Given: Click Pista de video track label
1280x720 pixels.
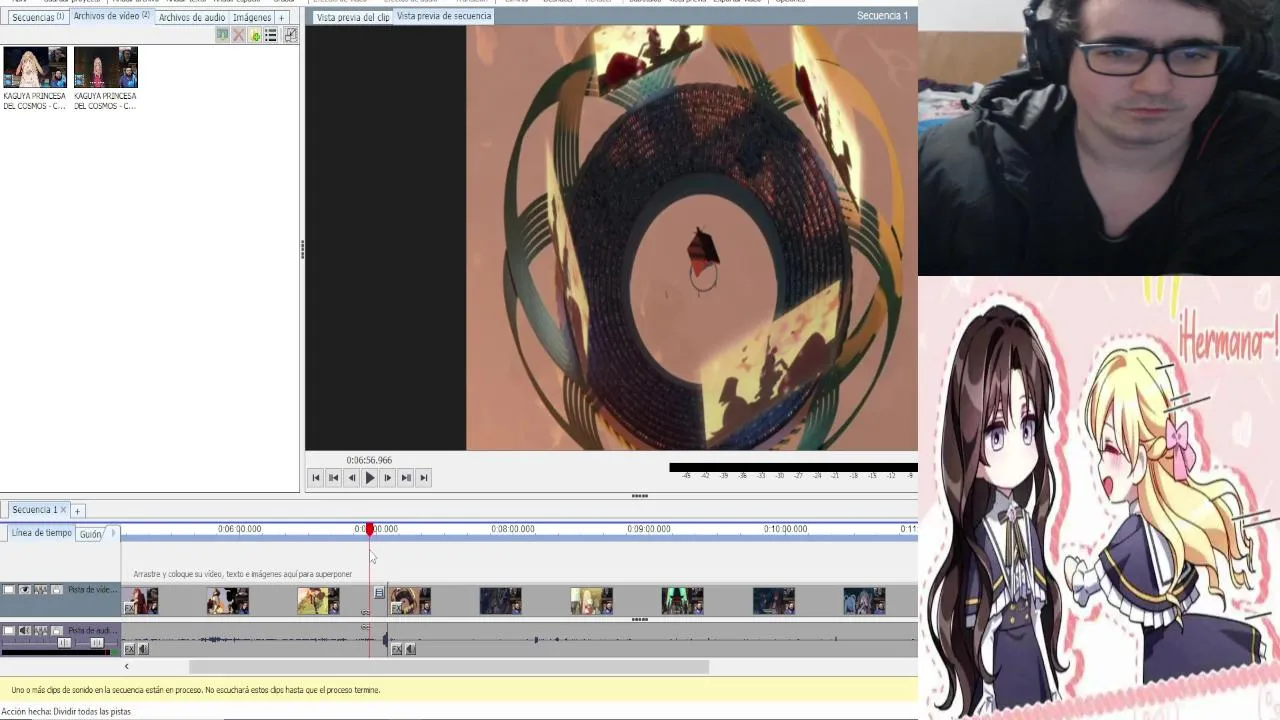Looking at the screenshot, I should click(93, 590).
